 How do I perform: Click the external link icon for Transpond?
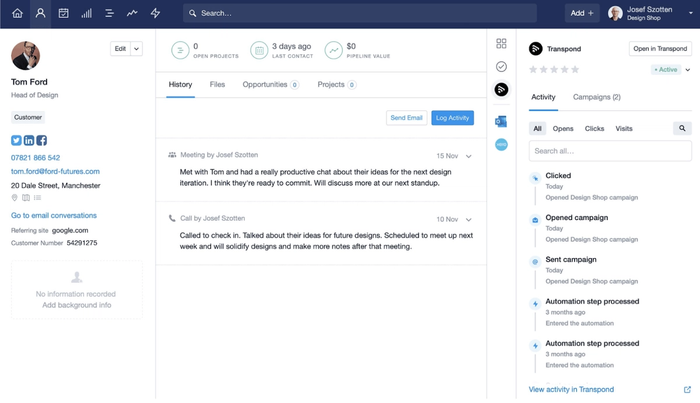pyautogui.click(x=687, y=390)
